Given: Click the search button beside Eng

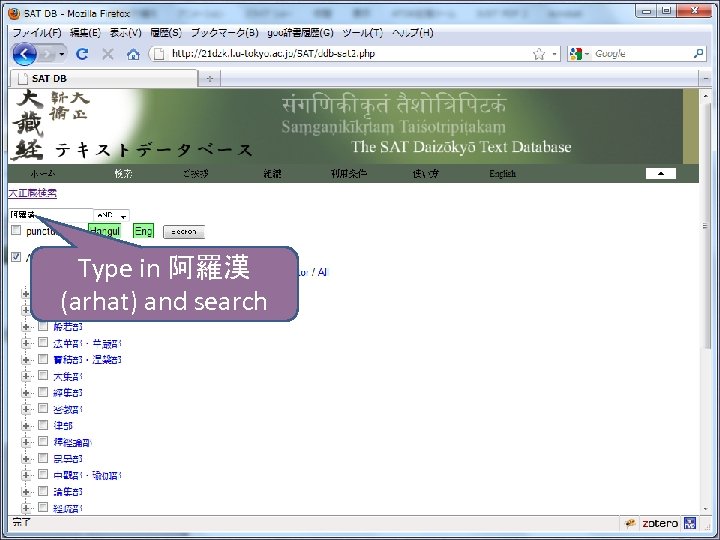Looking at the screenshot, I should point(184,232).
